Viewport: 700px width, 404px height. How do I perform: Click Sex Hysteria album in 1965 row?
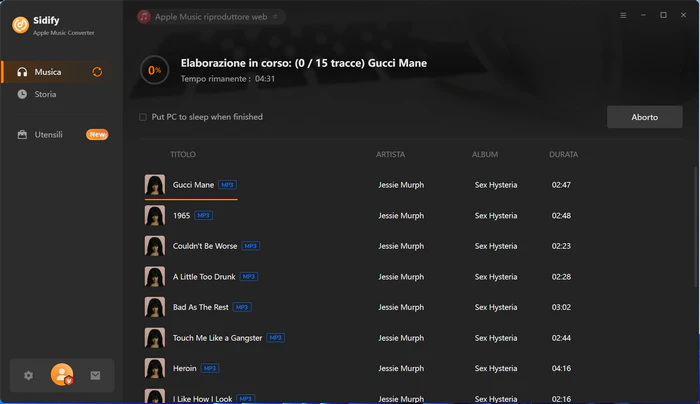click(496, 216)
